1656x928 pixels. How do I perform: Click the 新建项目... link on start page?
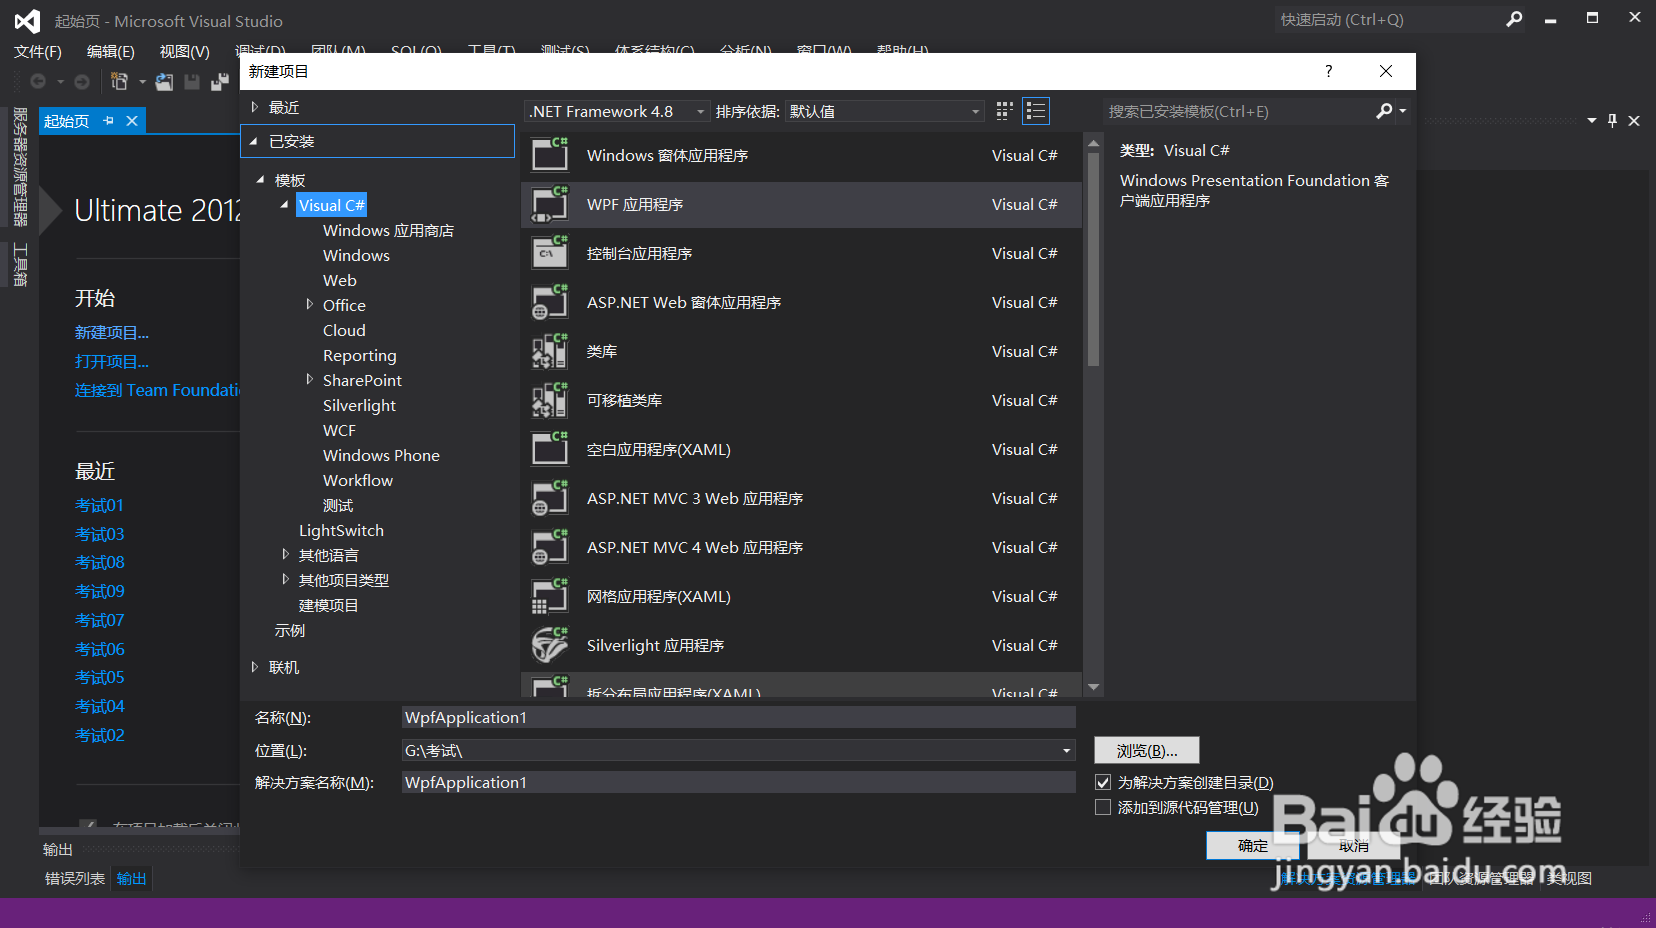coord(112,332)
